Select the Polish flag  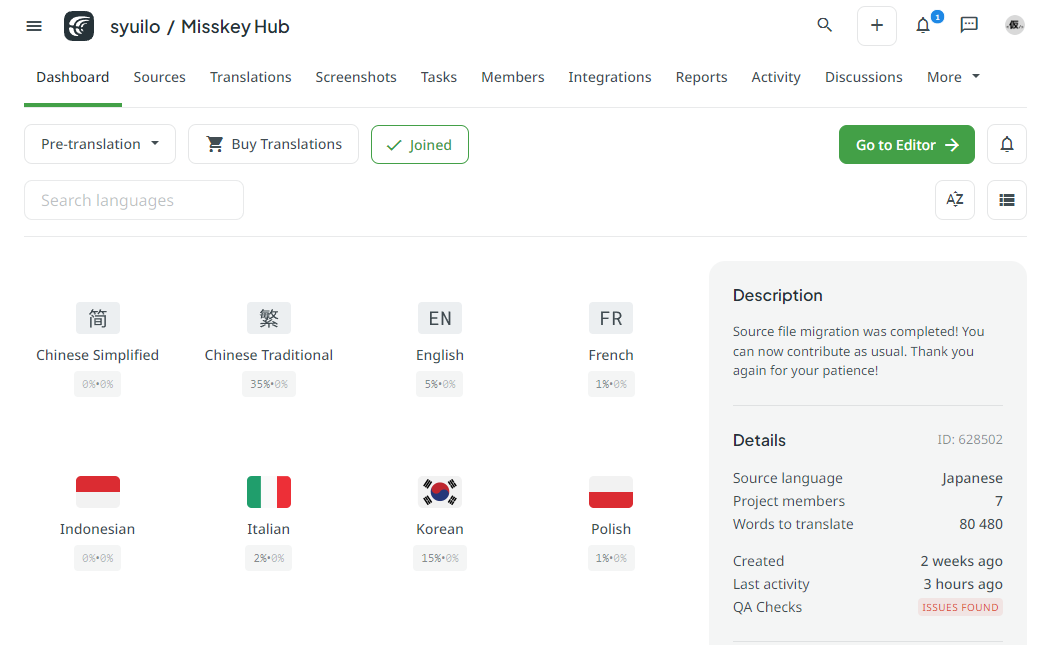(611, 492)
